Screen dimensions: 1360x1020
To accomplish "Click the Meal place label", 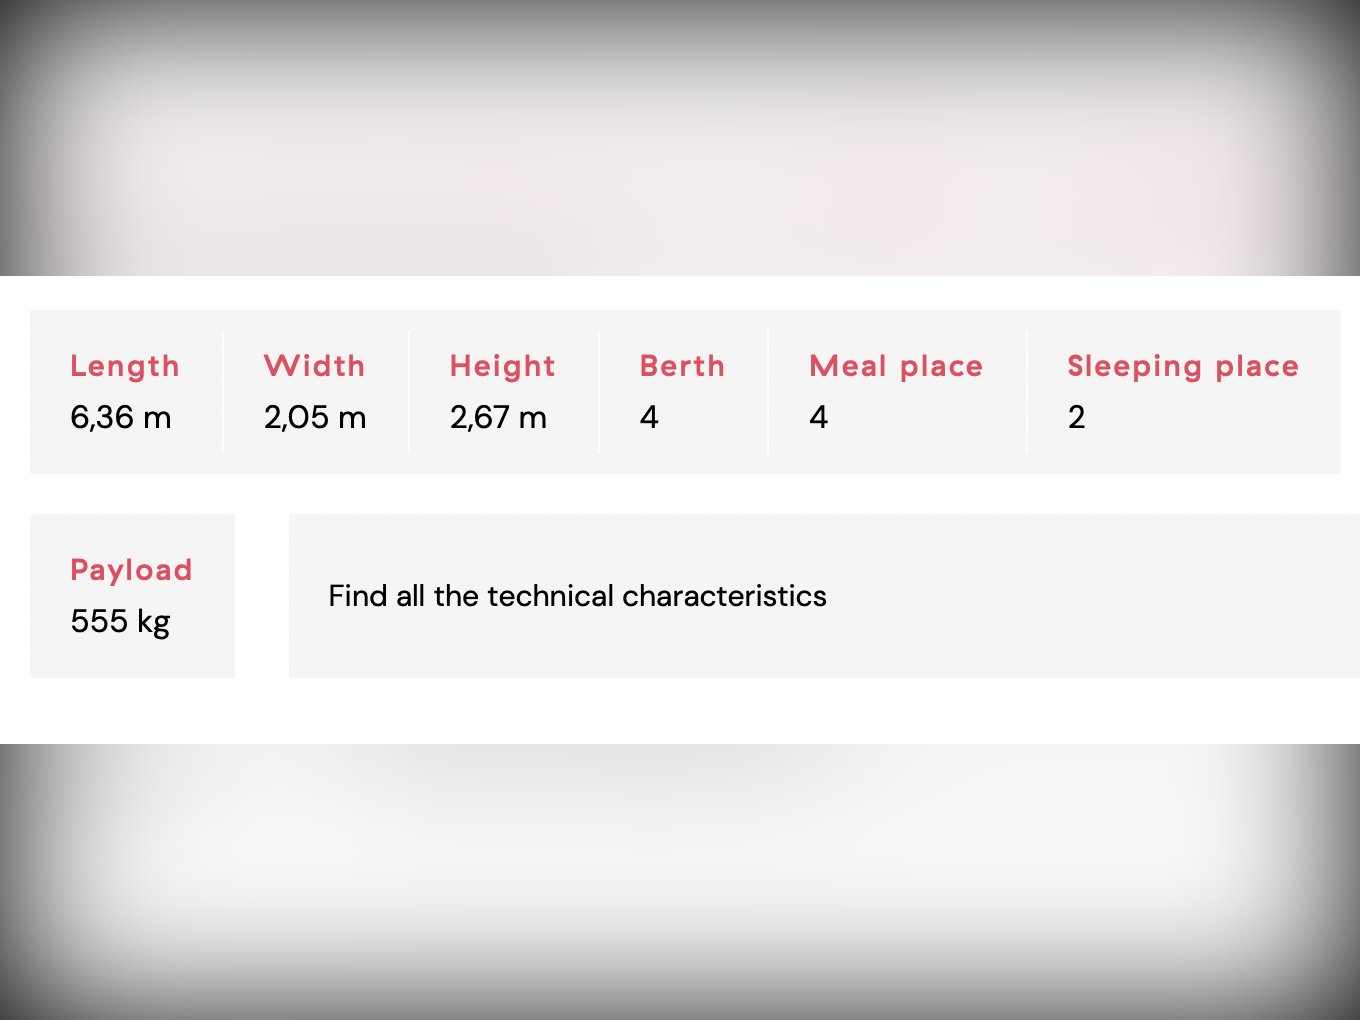I will pos(896,366).
